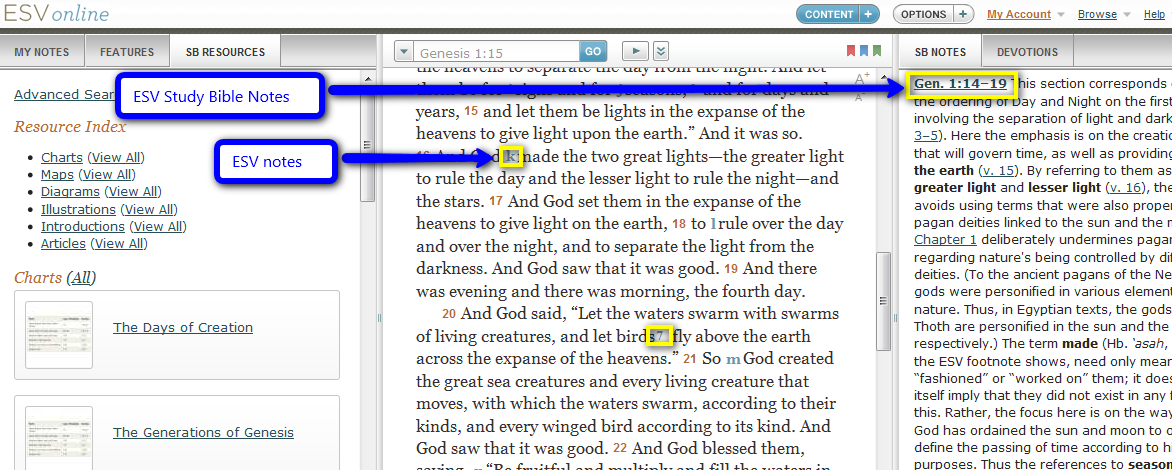Viewport: 1172px width, 470px height.
Task: Play audio of the passage
Action: pyautogui.click(x=636, y=52)
